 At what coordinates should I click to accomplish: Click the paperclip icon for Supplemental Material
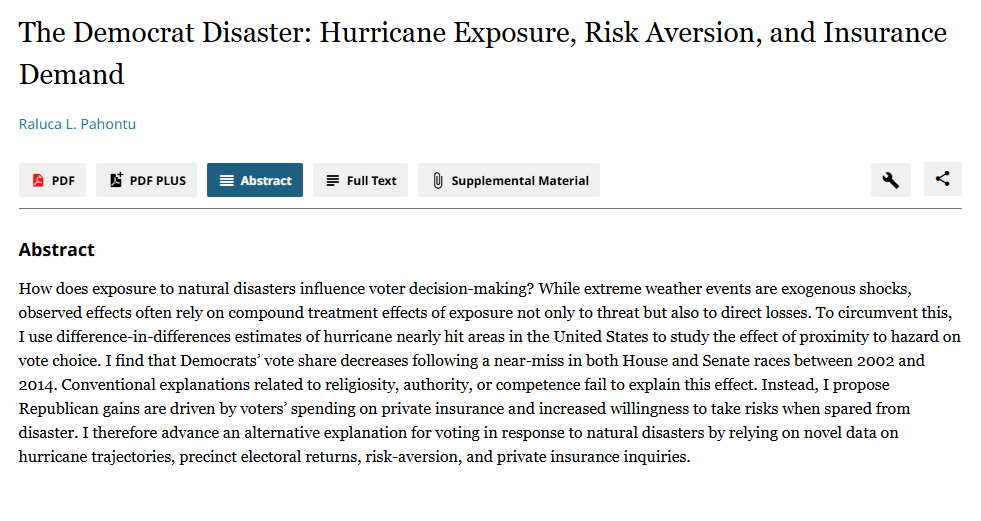point(437,181)
